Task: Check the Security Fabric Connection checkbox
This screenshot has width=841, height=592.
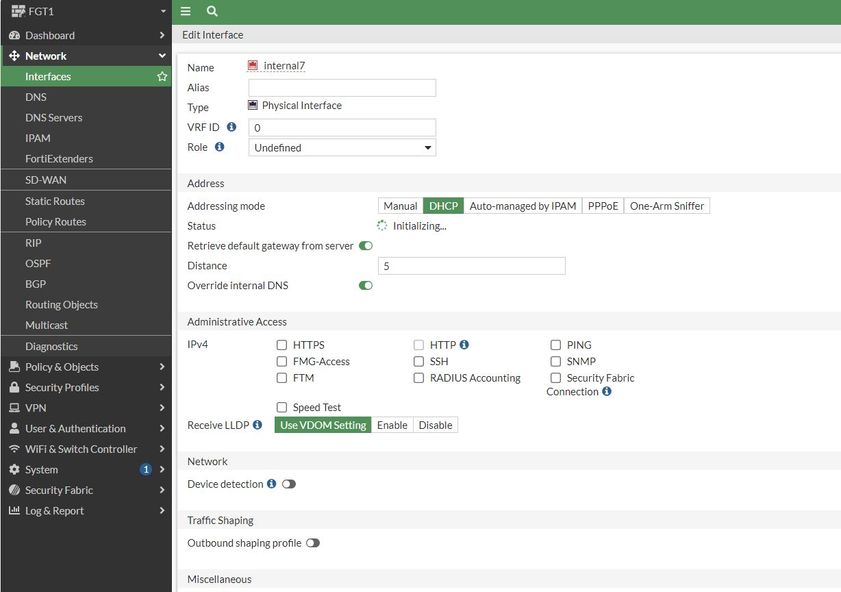Action: pyautogui.click(x=556, y=378)
